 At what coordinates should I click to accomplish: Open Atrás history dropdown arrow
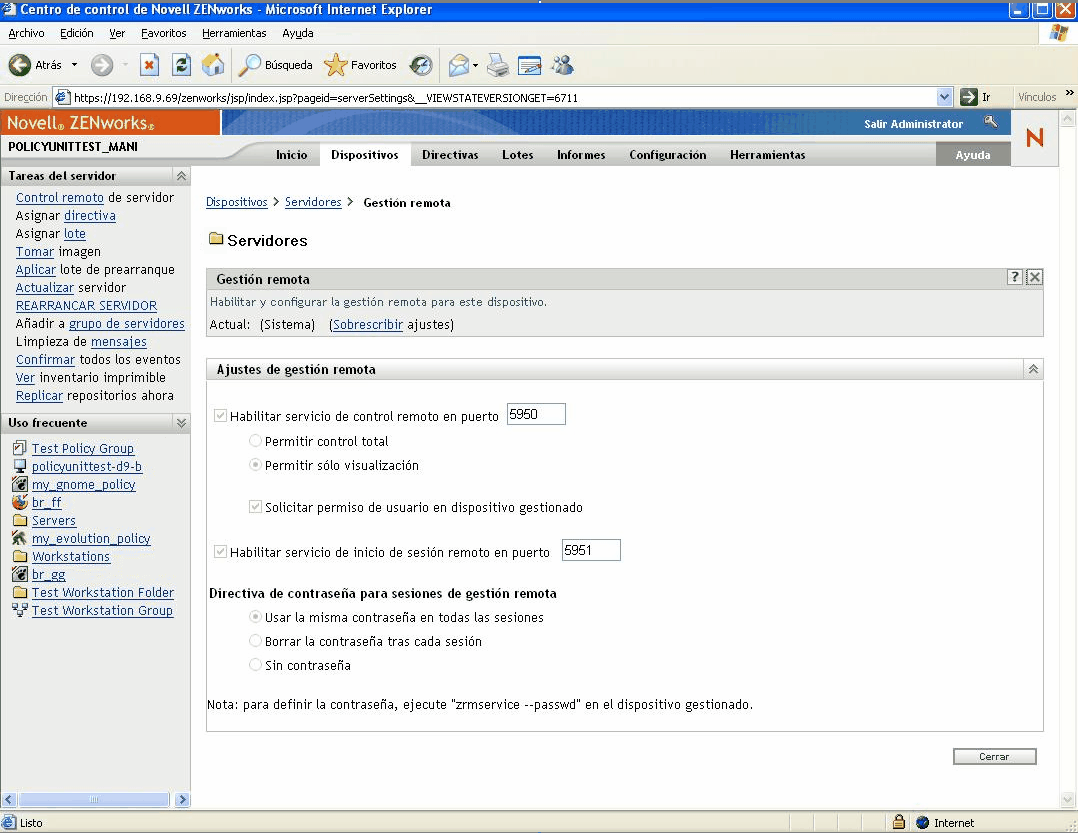pyautogui.click(x=74, y=65)
